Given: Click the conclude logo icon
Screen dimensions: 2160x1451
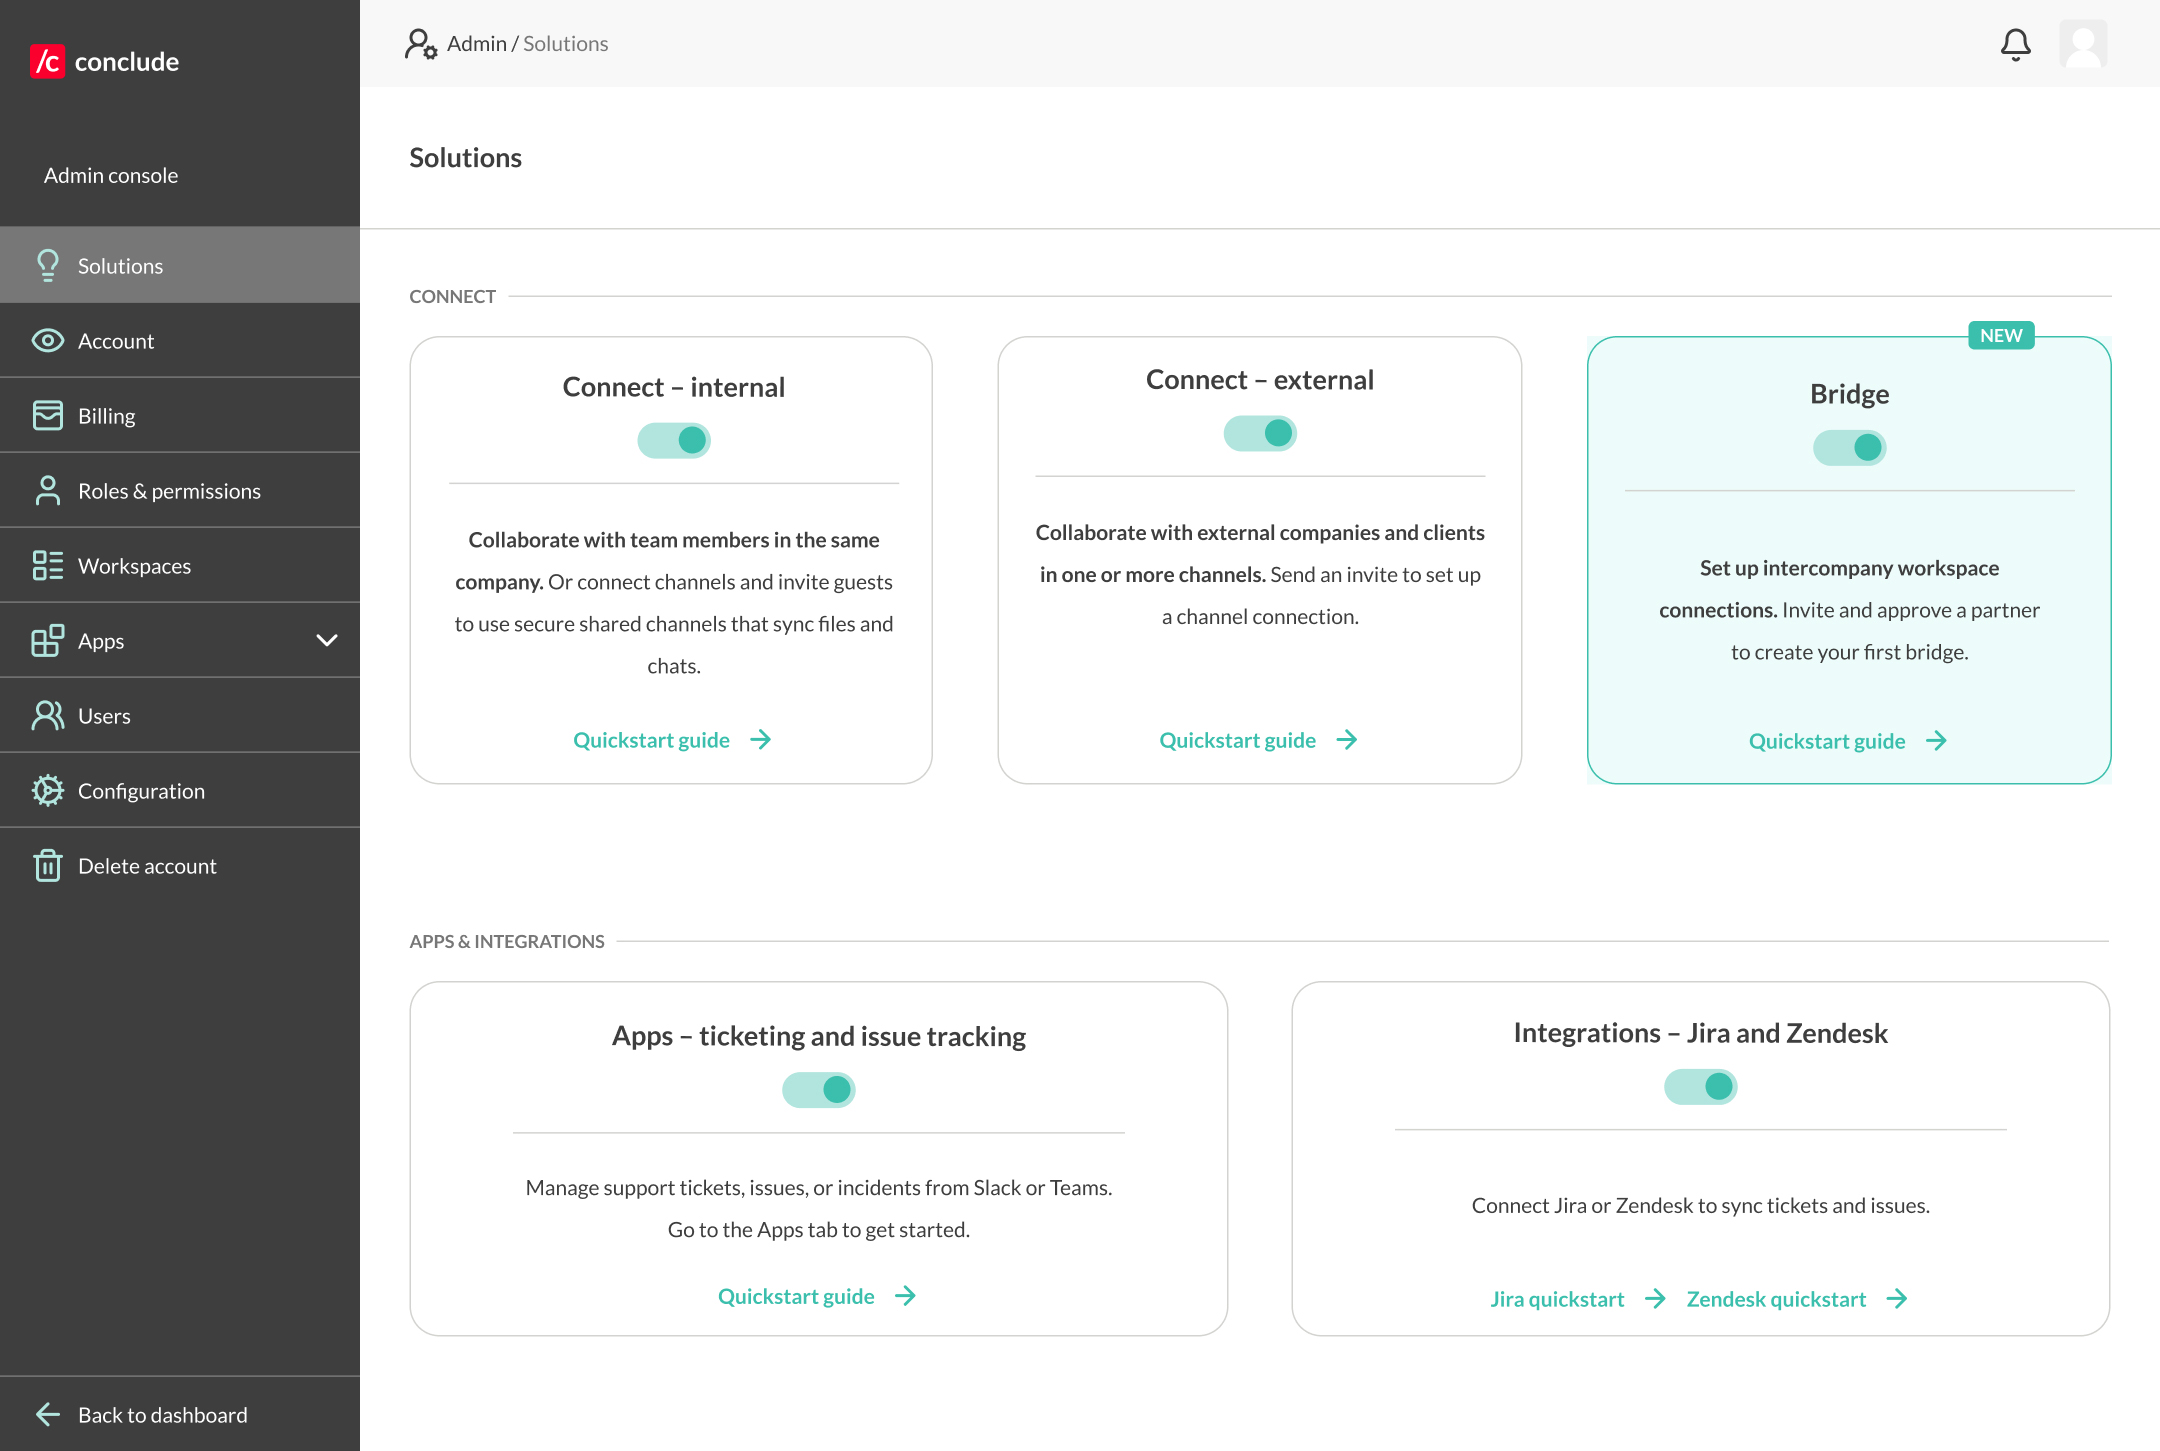Looking at the screenshot, I should click(47, 61).
